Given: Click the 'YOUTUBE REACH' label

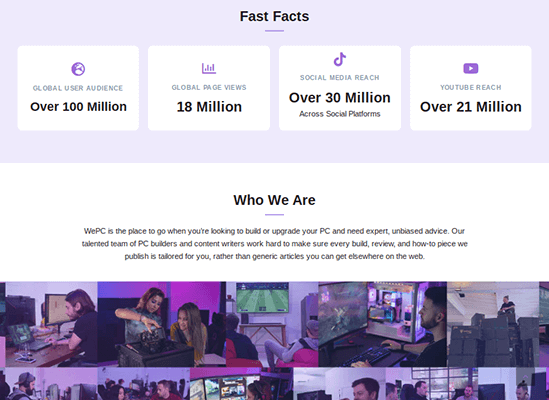Looking at the screenshot, I should pyautogui.click(x=471, y=88).
